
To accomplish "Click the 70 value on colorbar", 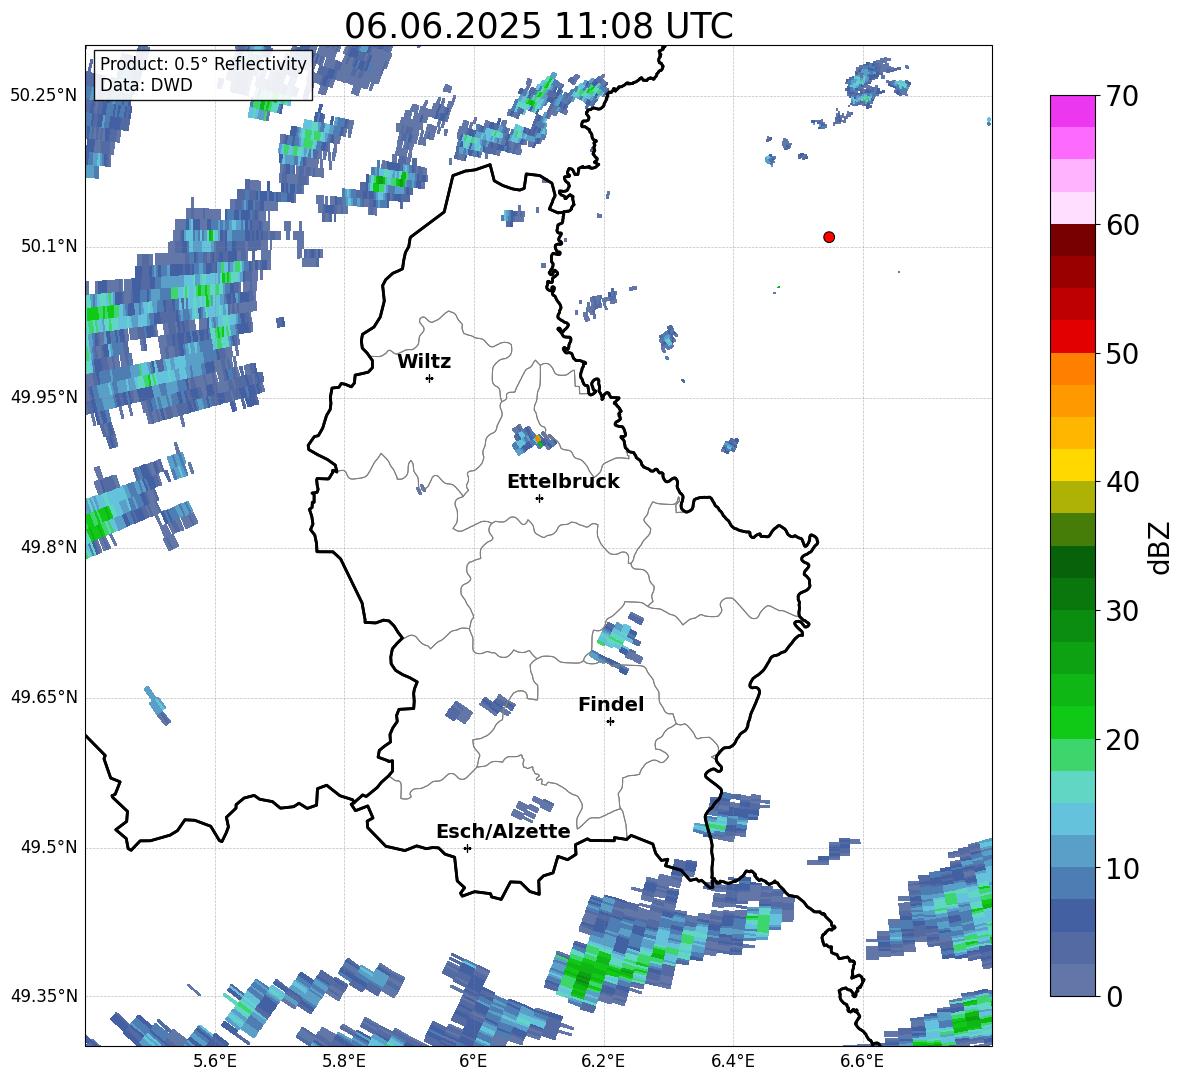I will pyautogui.click(x=1122, y=96).
